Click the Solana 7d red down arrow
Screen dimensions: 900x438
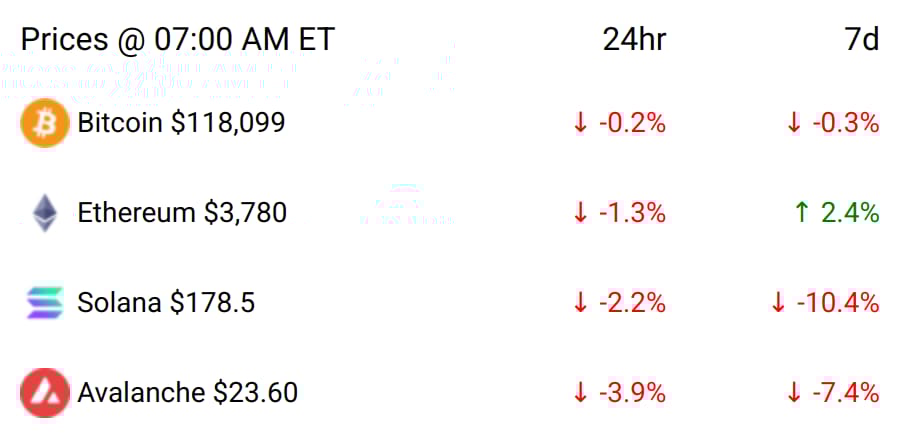tap(778, 303)
